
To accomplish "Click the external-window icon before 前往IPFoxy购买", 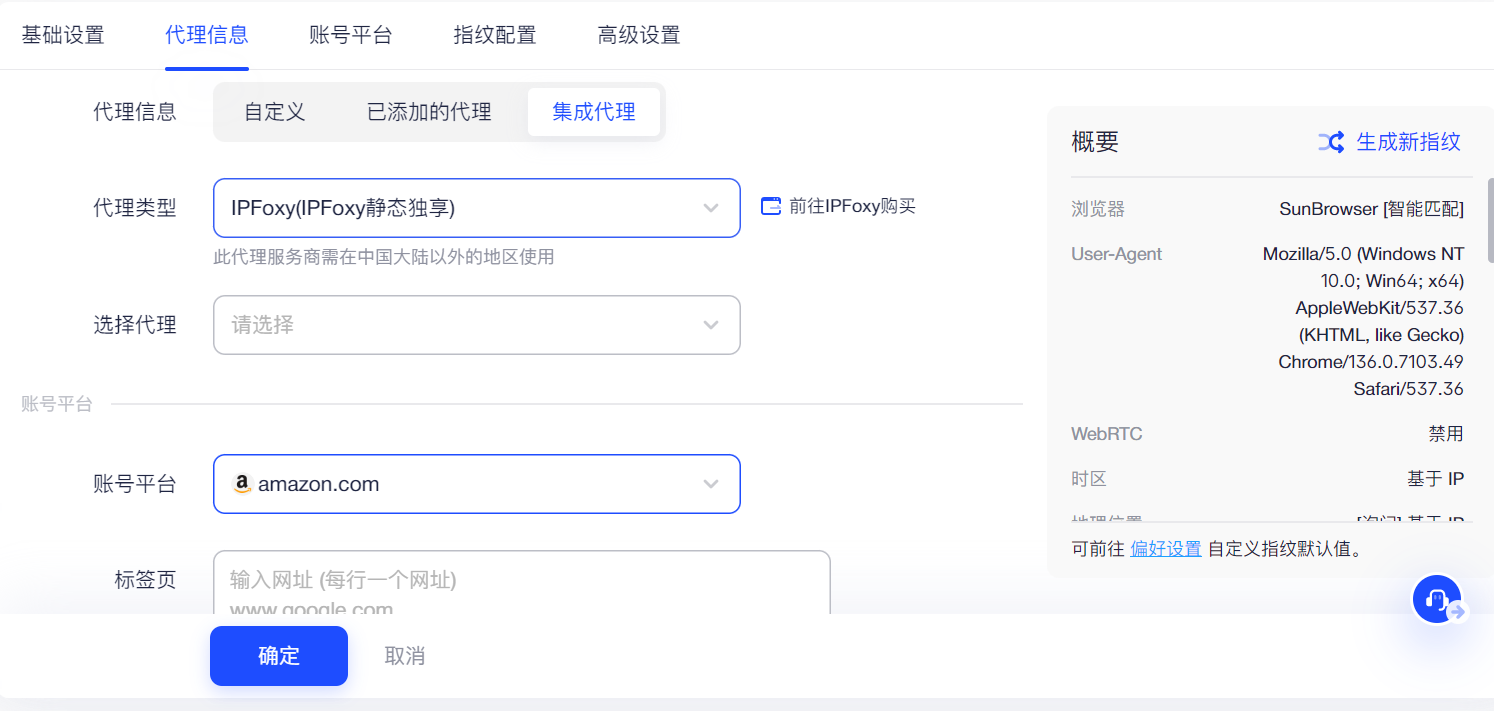I will (x=770, y=204).
